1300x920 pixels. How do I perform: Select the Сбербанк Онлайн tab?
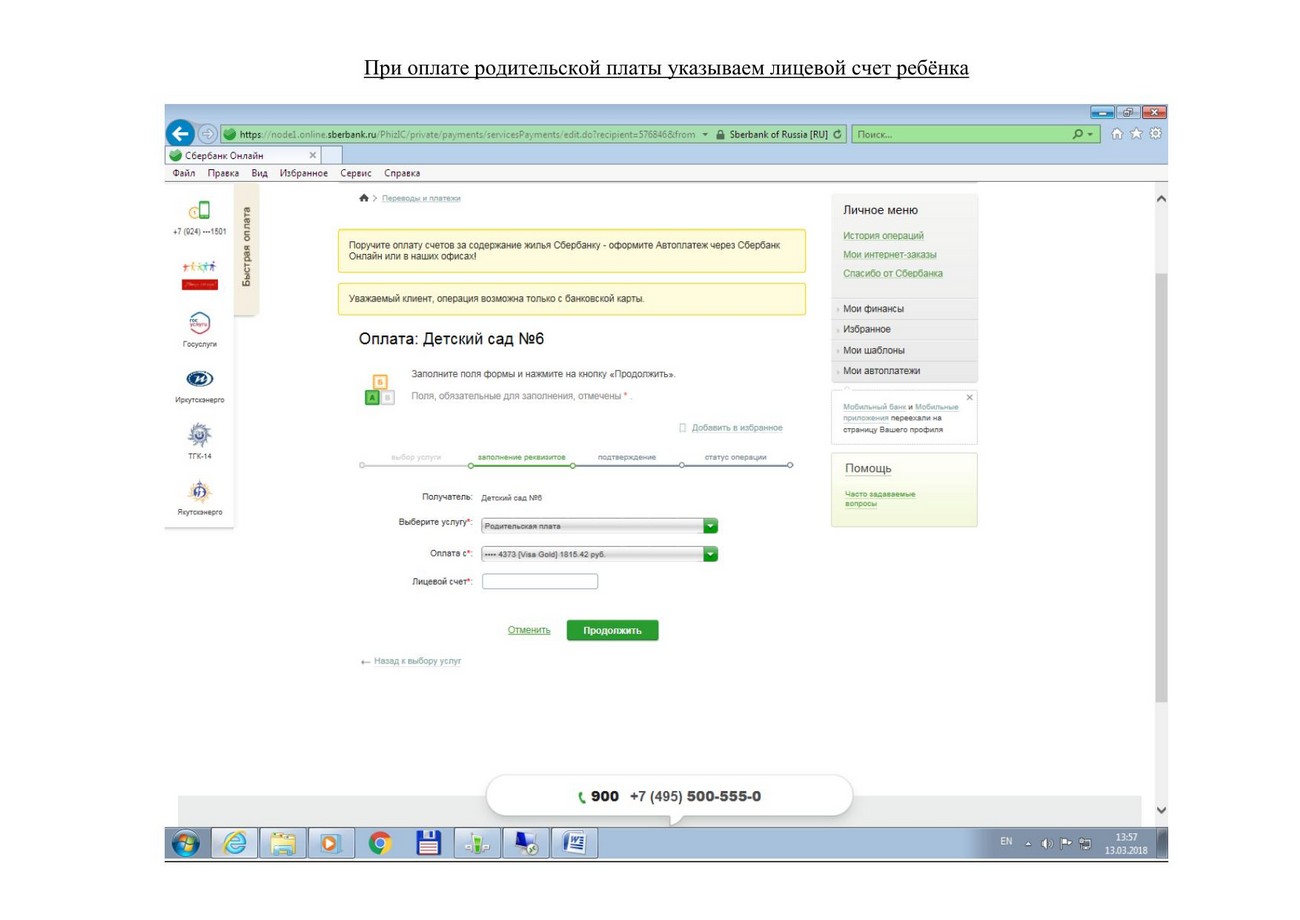[x=243, y=155]
